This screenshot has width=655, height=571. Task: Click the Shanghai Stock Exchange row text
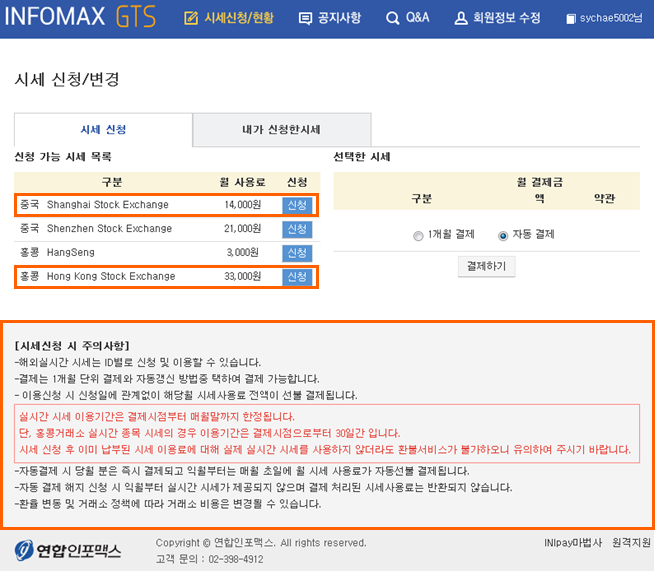coord(107,205)
